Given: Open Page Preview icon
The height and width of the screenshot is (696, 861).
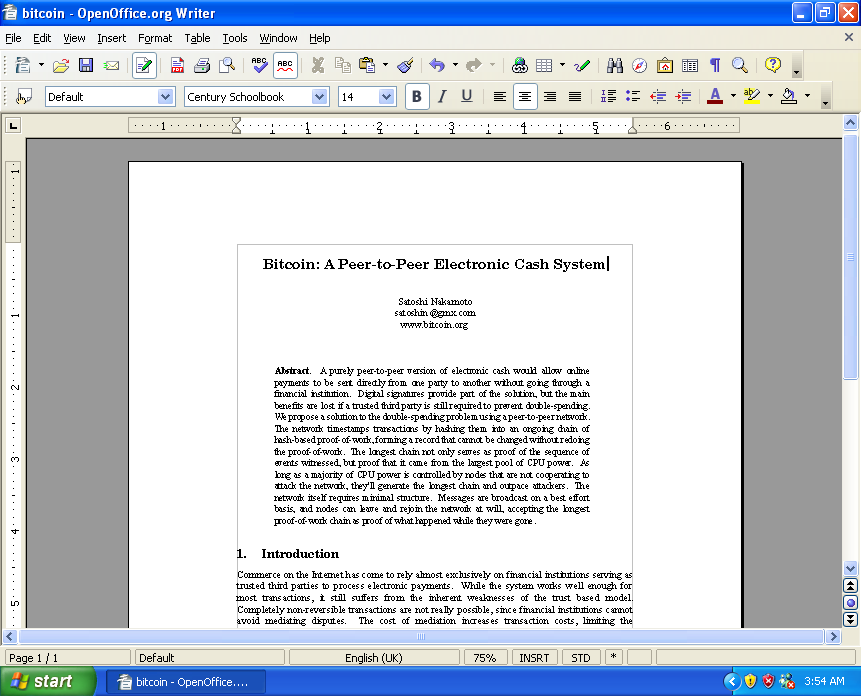Looking at the screenshot, I should click(x=227, y=65).
